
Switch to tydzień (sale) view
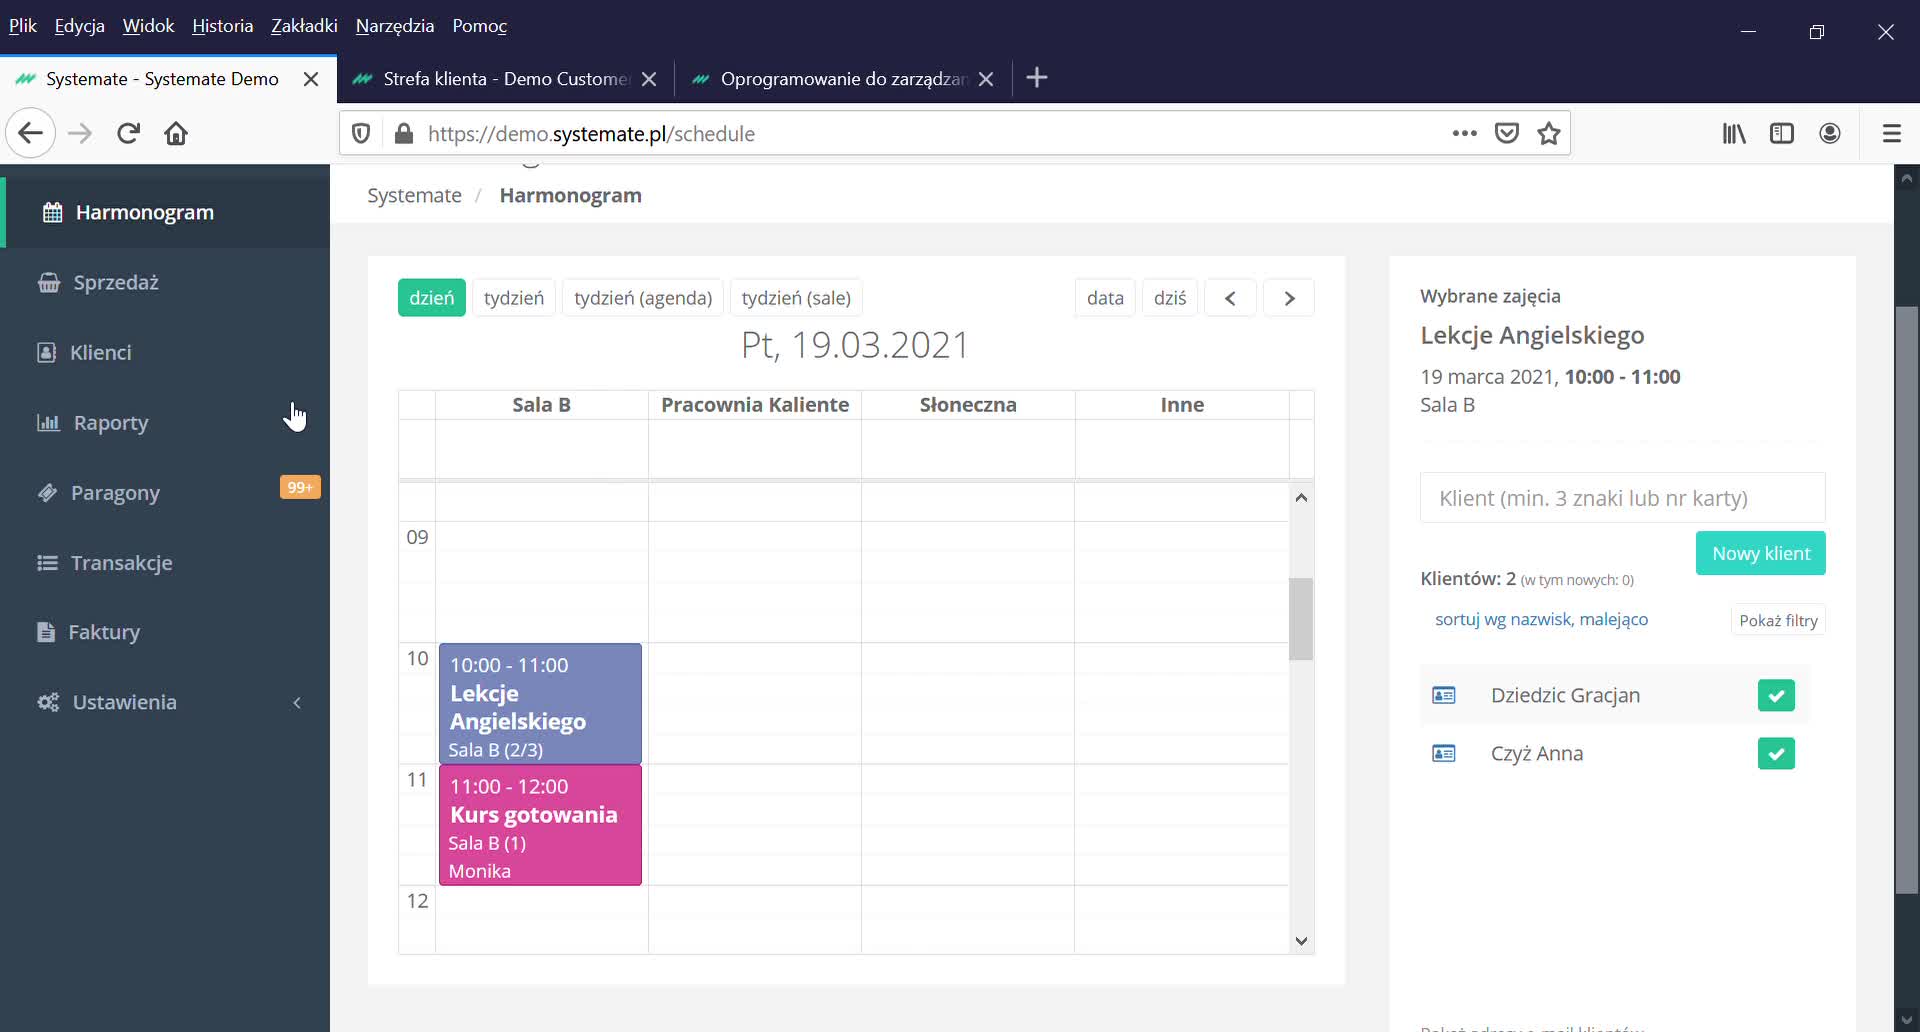[x=796, y=298]
